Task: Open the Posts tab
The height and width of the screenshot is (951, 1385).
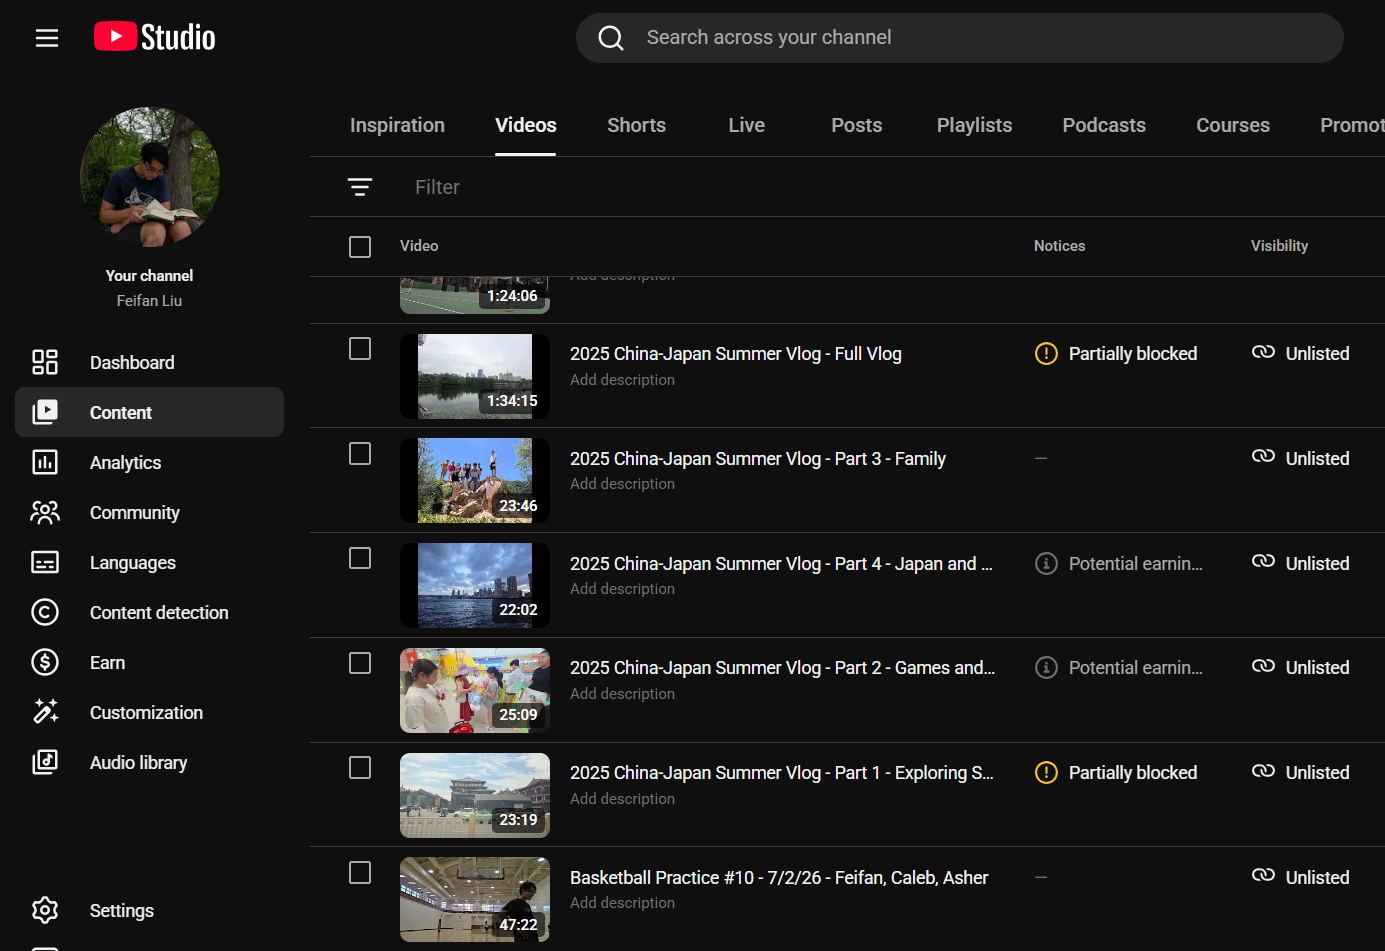Action: [x=856, y=125]
